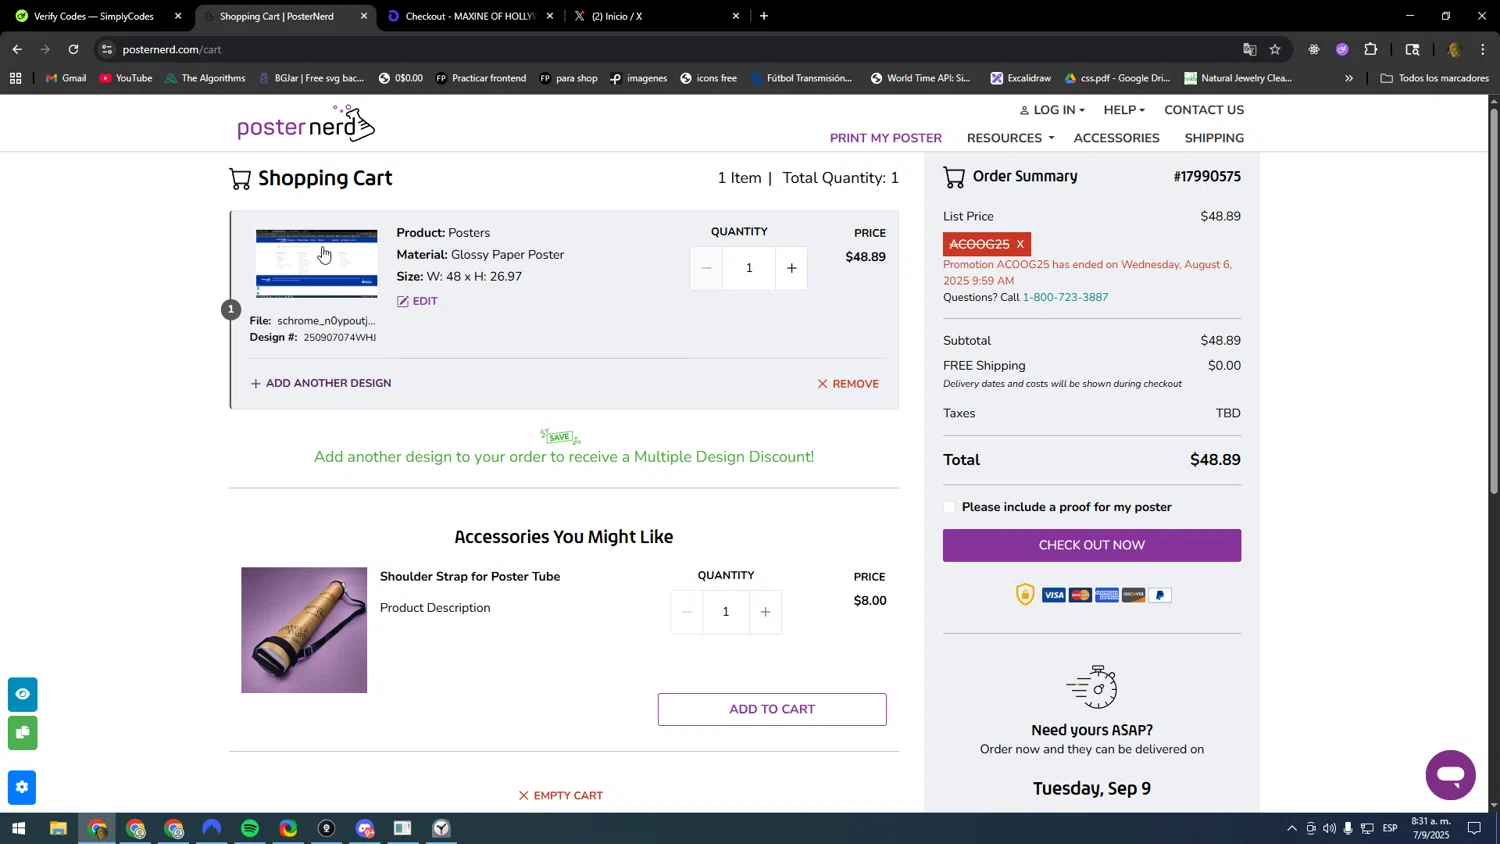Remove the ACOOG25 promo code via x
The image size is (1500, 844).
pos(1020,244)
